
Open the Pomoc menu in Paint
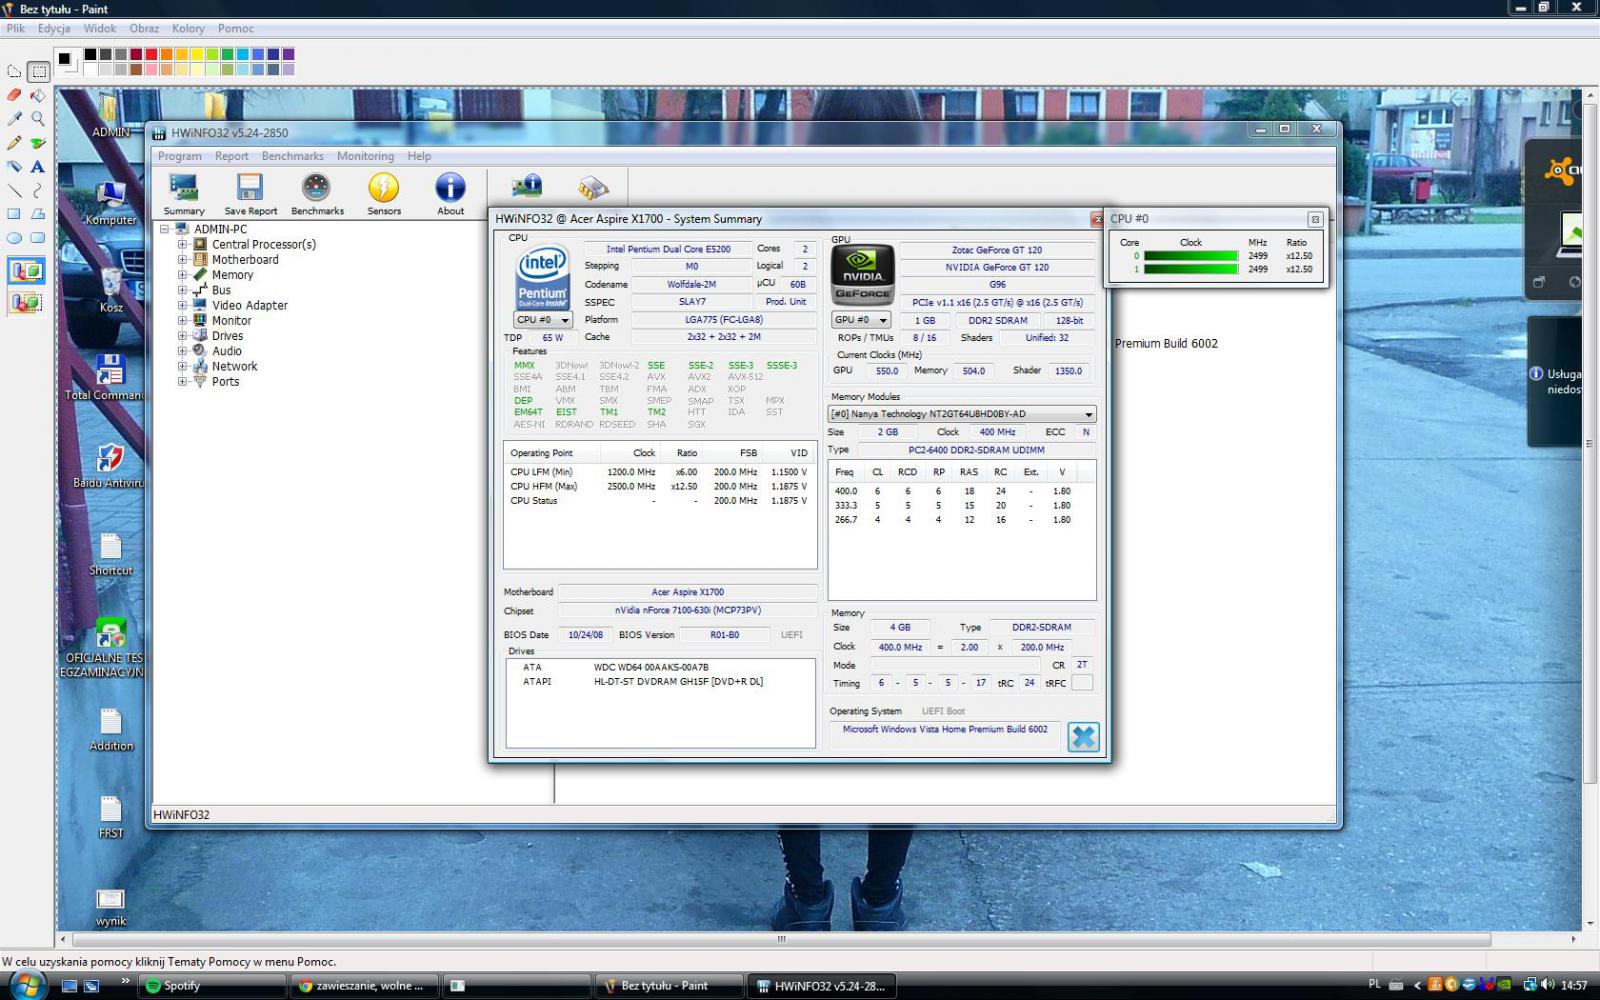click(236, 28)
